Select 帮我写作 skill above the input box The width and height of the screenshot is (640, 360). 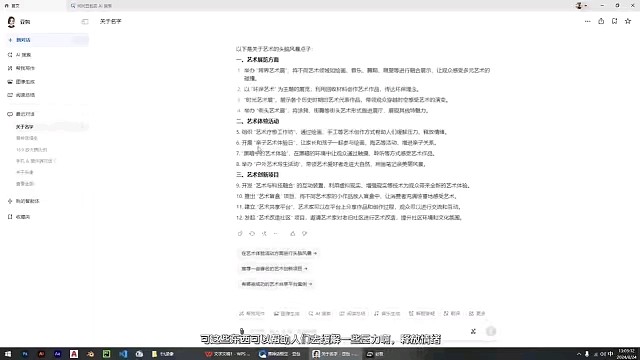[x=252, y=313]
